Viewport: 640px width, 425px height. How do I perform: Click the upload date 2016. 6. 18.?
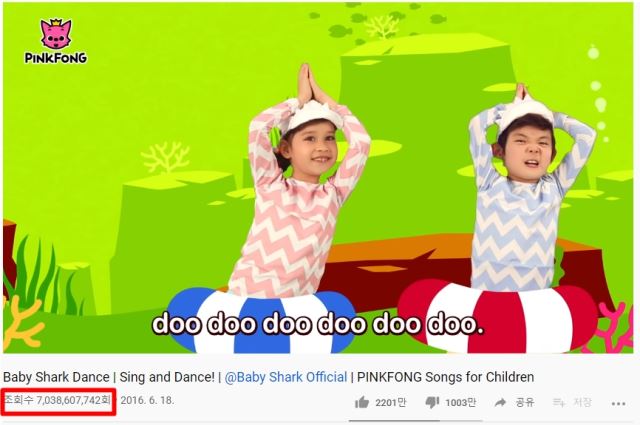click(x=147, y=400)
